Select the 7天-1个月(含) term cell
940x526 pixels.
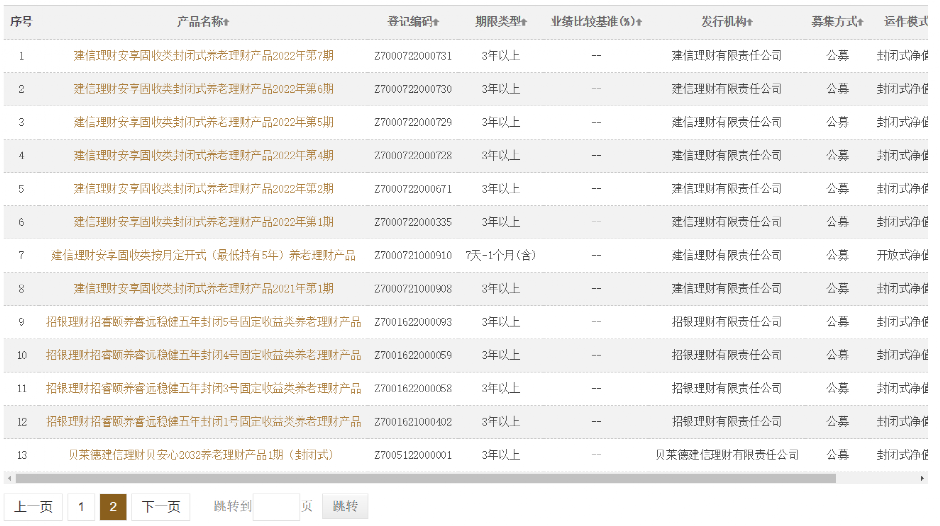click(x=501, y=256)
